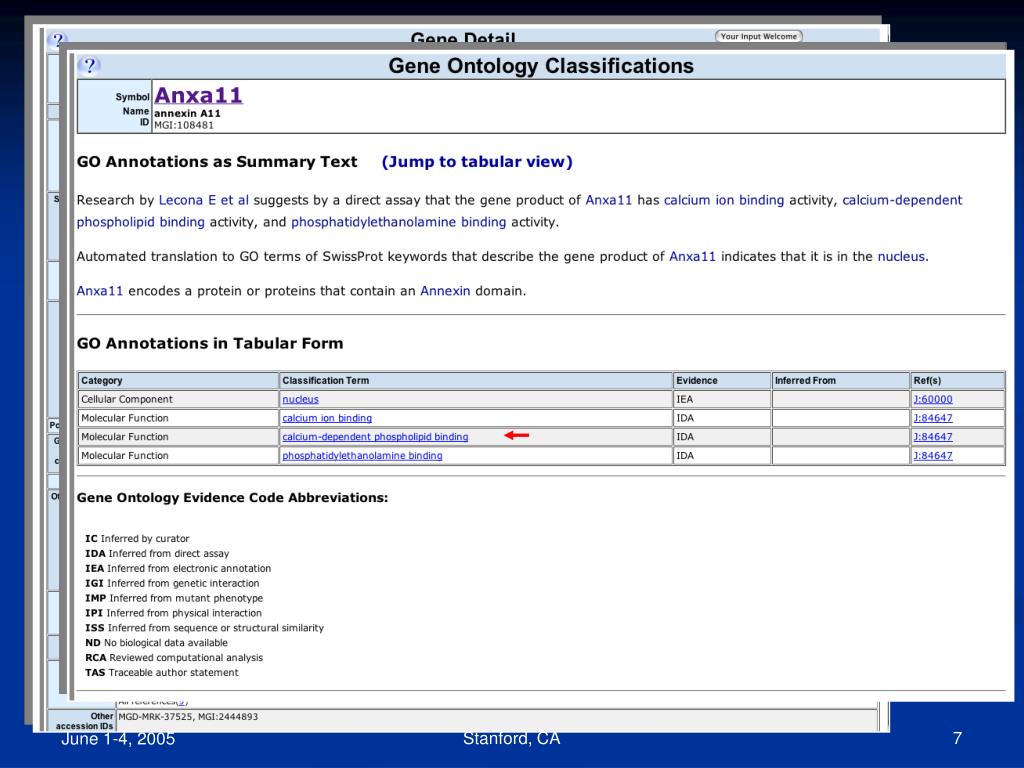Open the Annexin domain link
This screenshot has height=768, width=1024.
(x=445, y=291)
